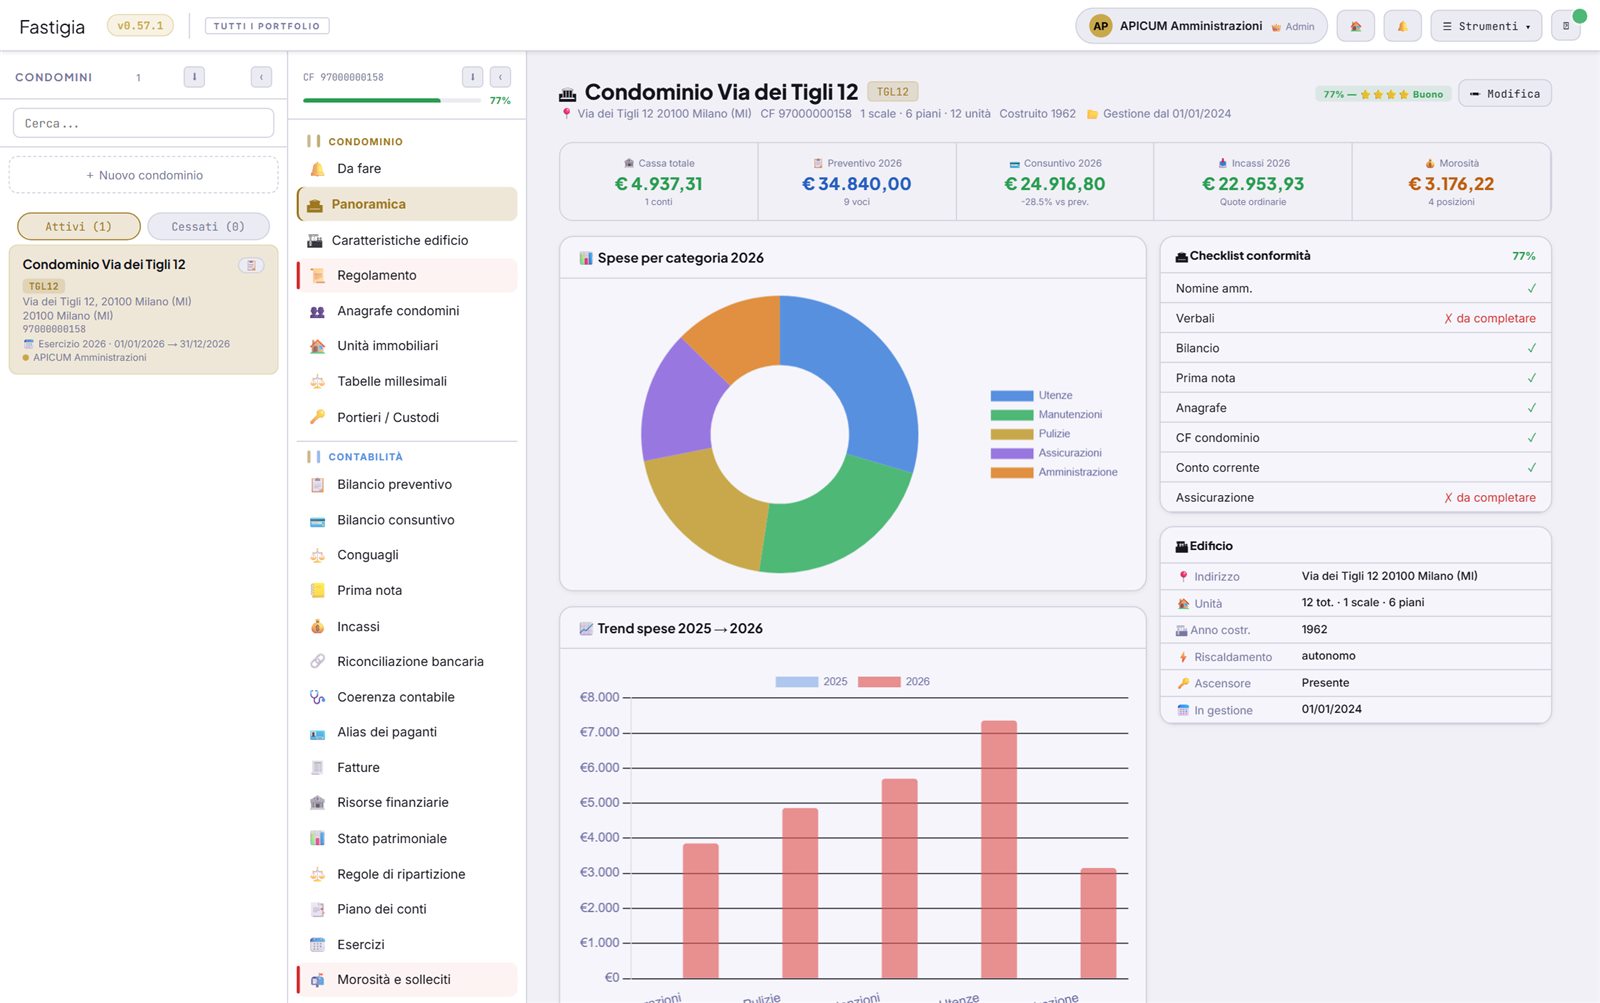Click the Anagrafe condomini people icon

(317, 312)
